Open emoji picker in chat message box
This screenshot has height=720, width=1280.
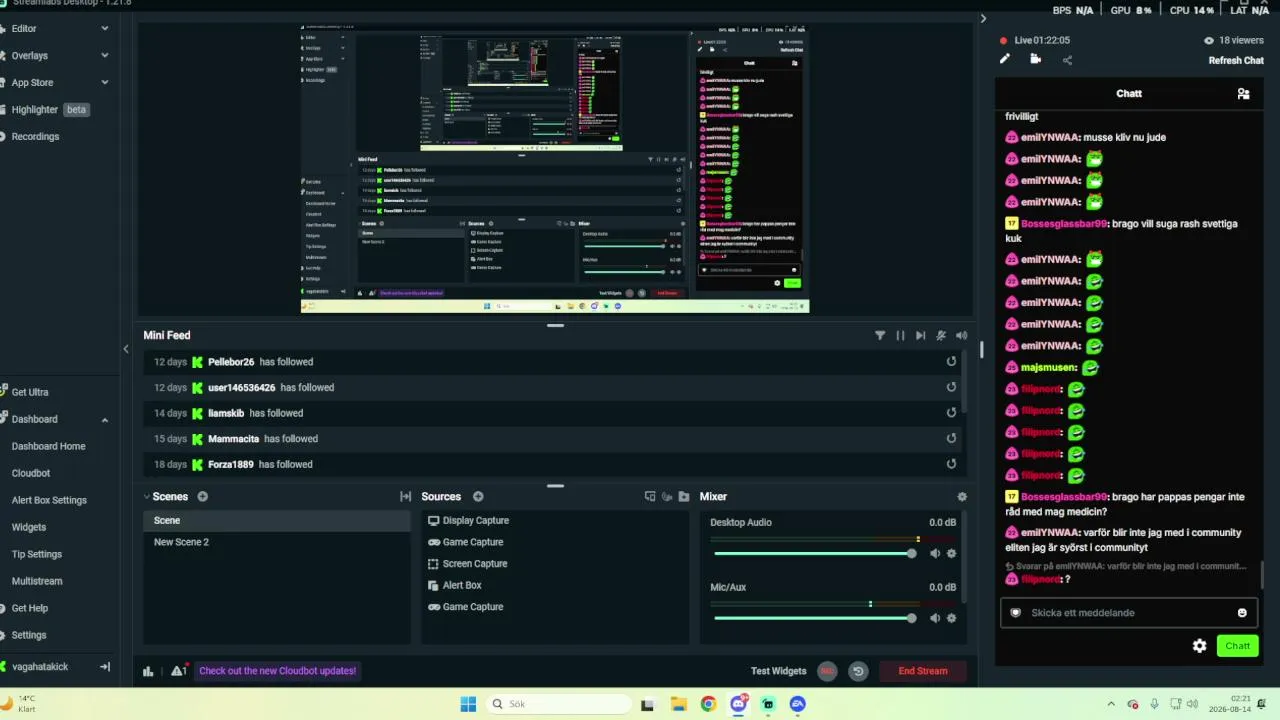click(x=1242, y=613)
